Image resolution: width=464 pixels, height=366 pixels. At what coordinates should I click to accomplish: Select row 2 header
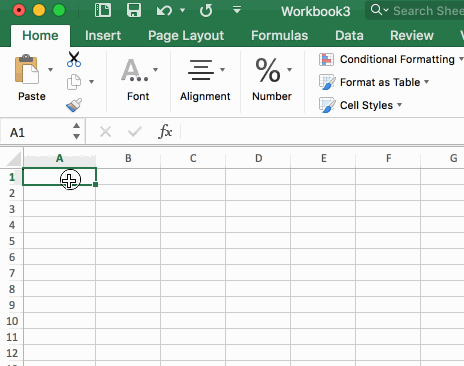point(12,193)
